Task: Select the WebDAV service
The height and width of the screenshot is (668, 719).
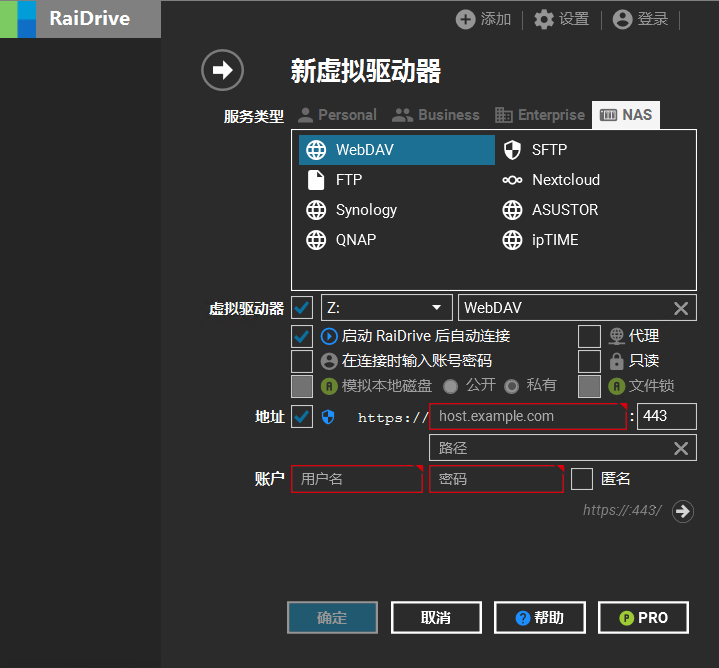Action: (x=397, y=150)
